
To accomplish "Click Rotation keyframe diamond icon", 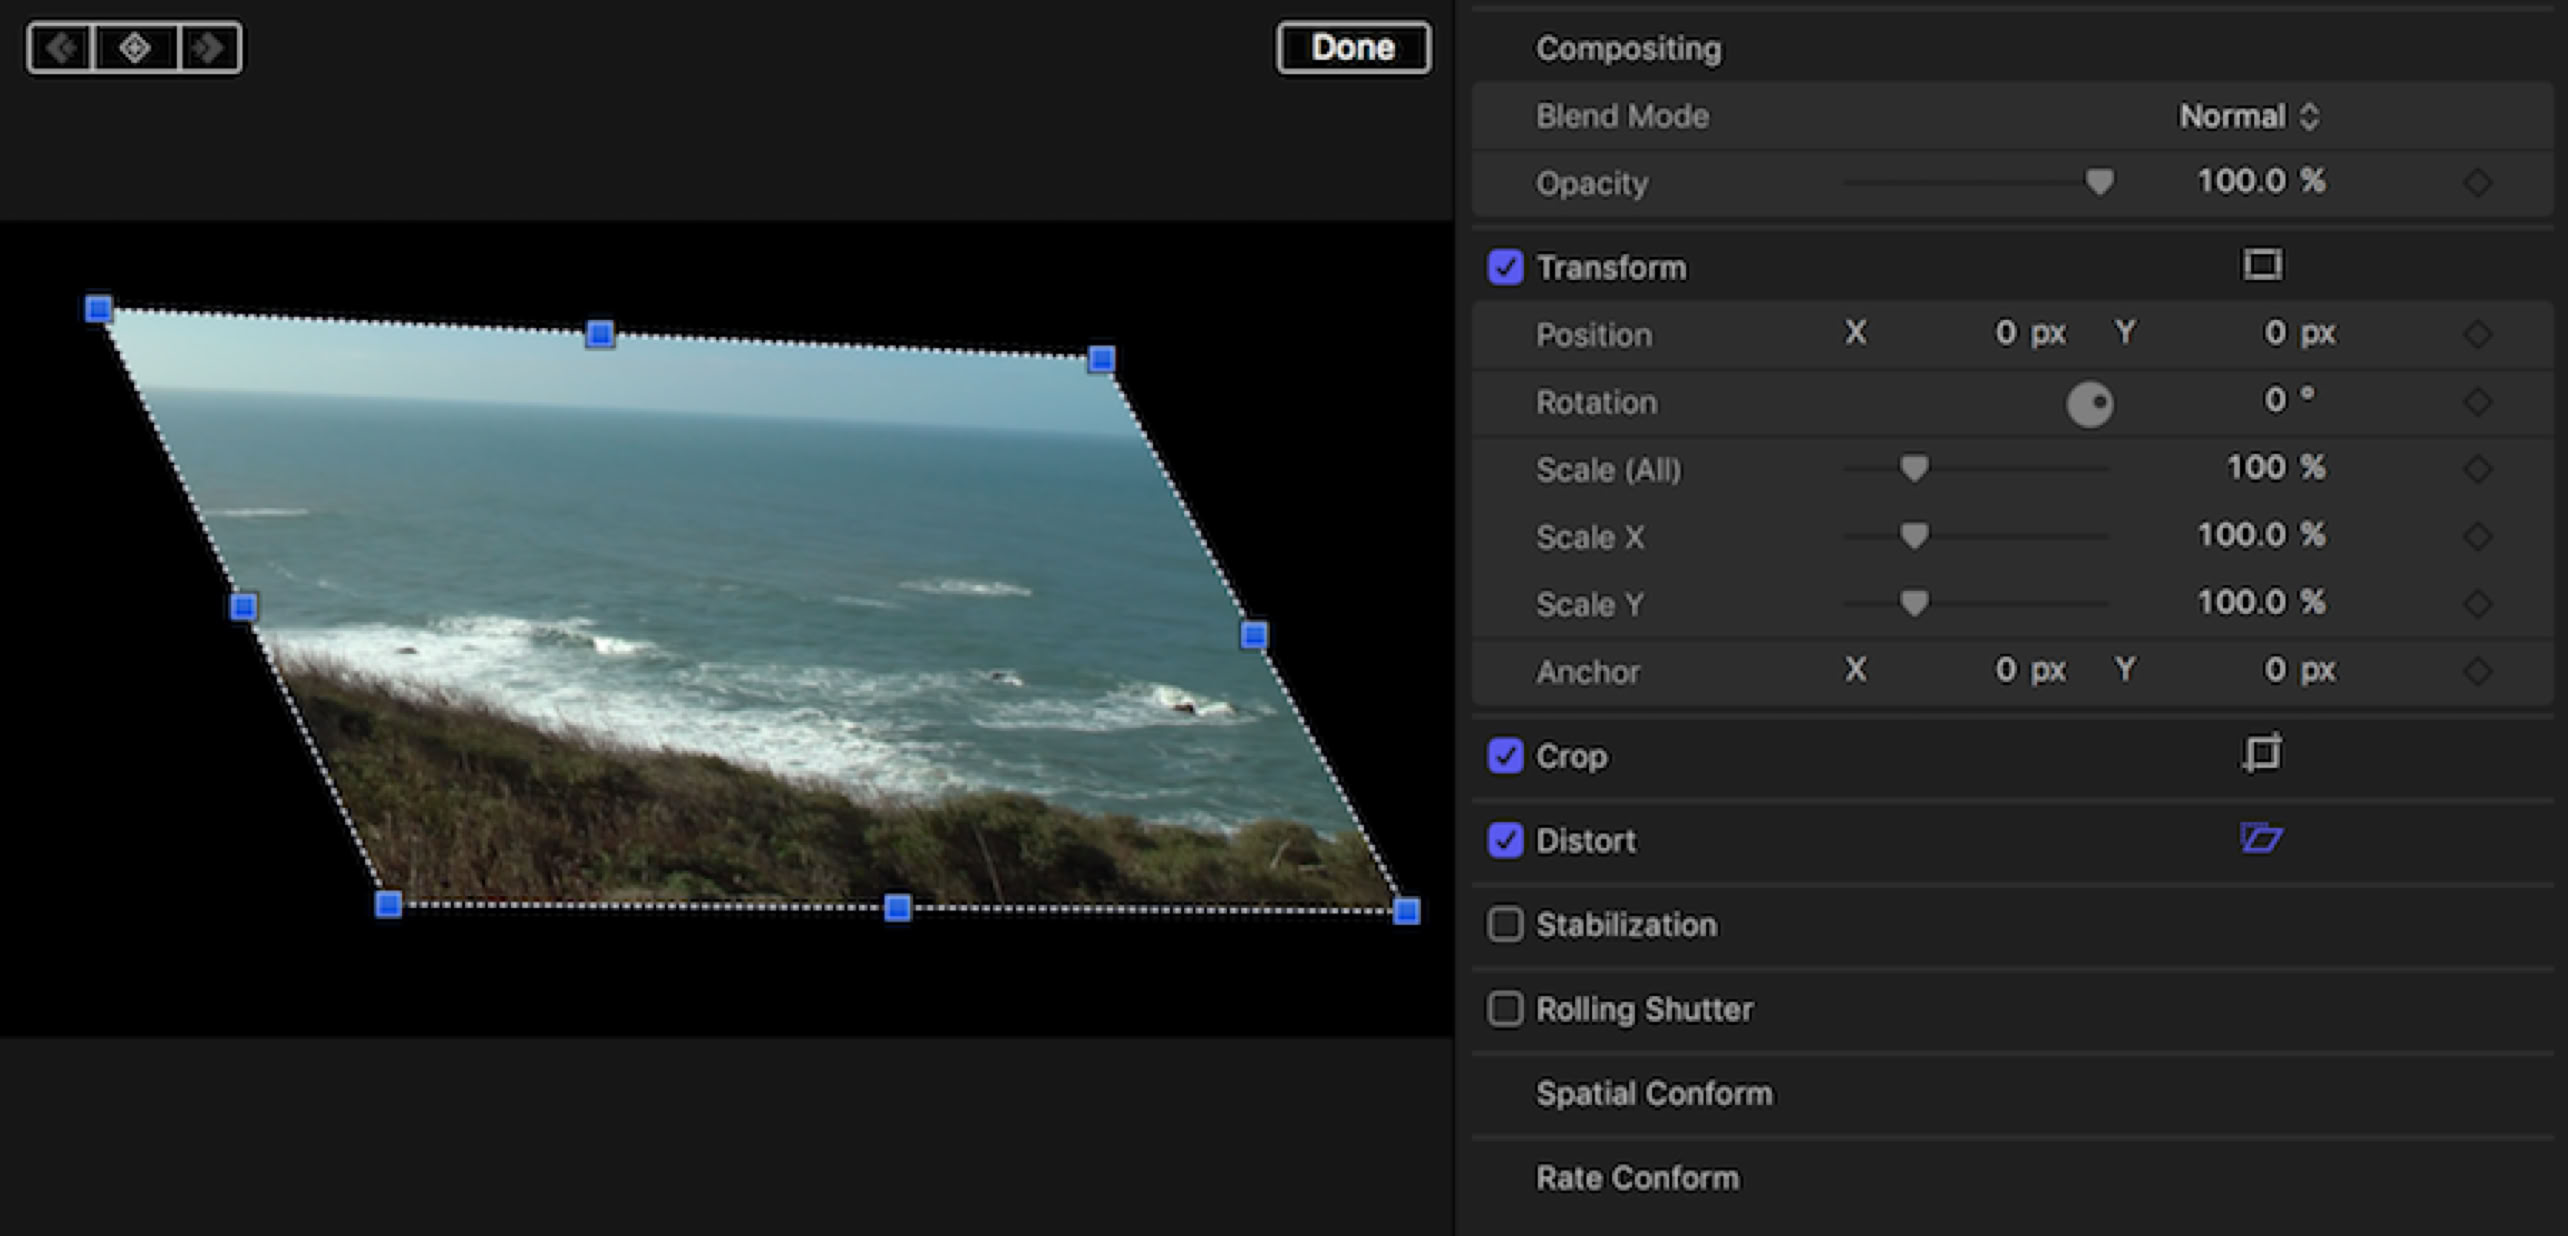I will click(2477, 402).
